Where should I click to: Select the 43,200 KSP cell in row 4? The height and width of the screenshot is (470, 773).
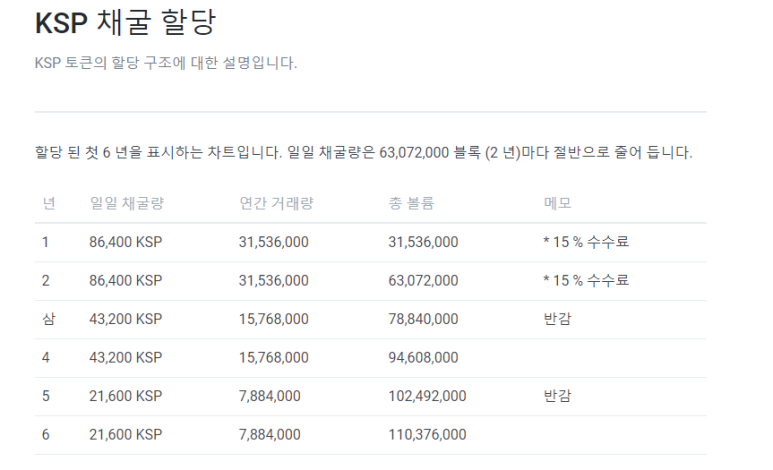pos(126,358)
